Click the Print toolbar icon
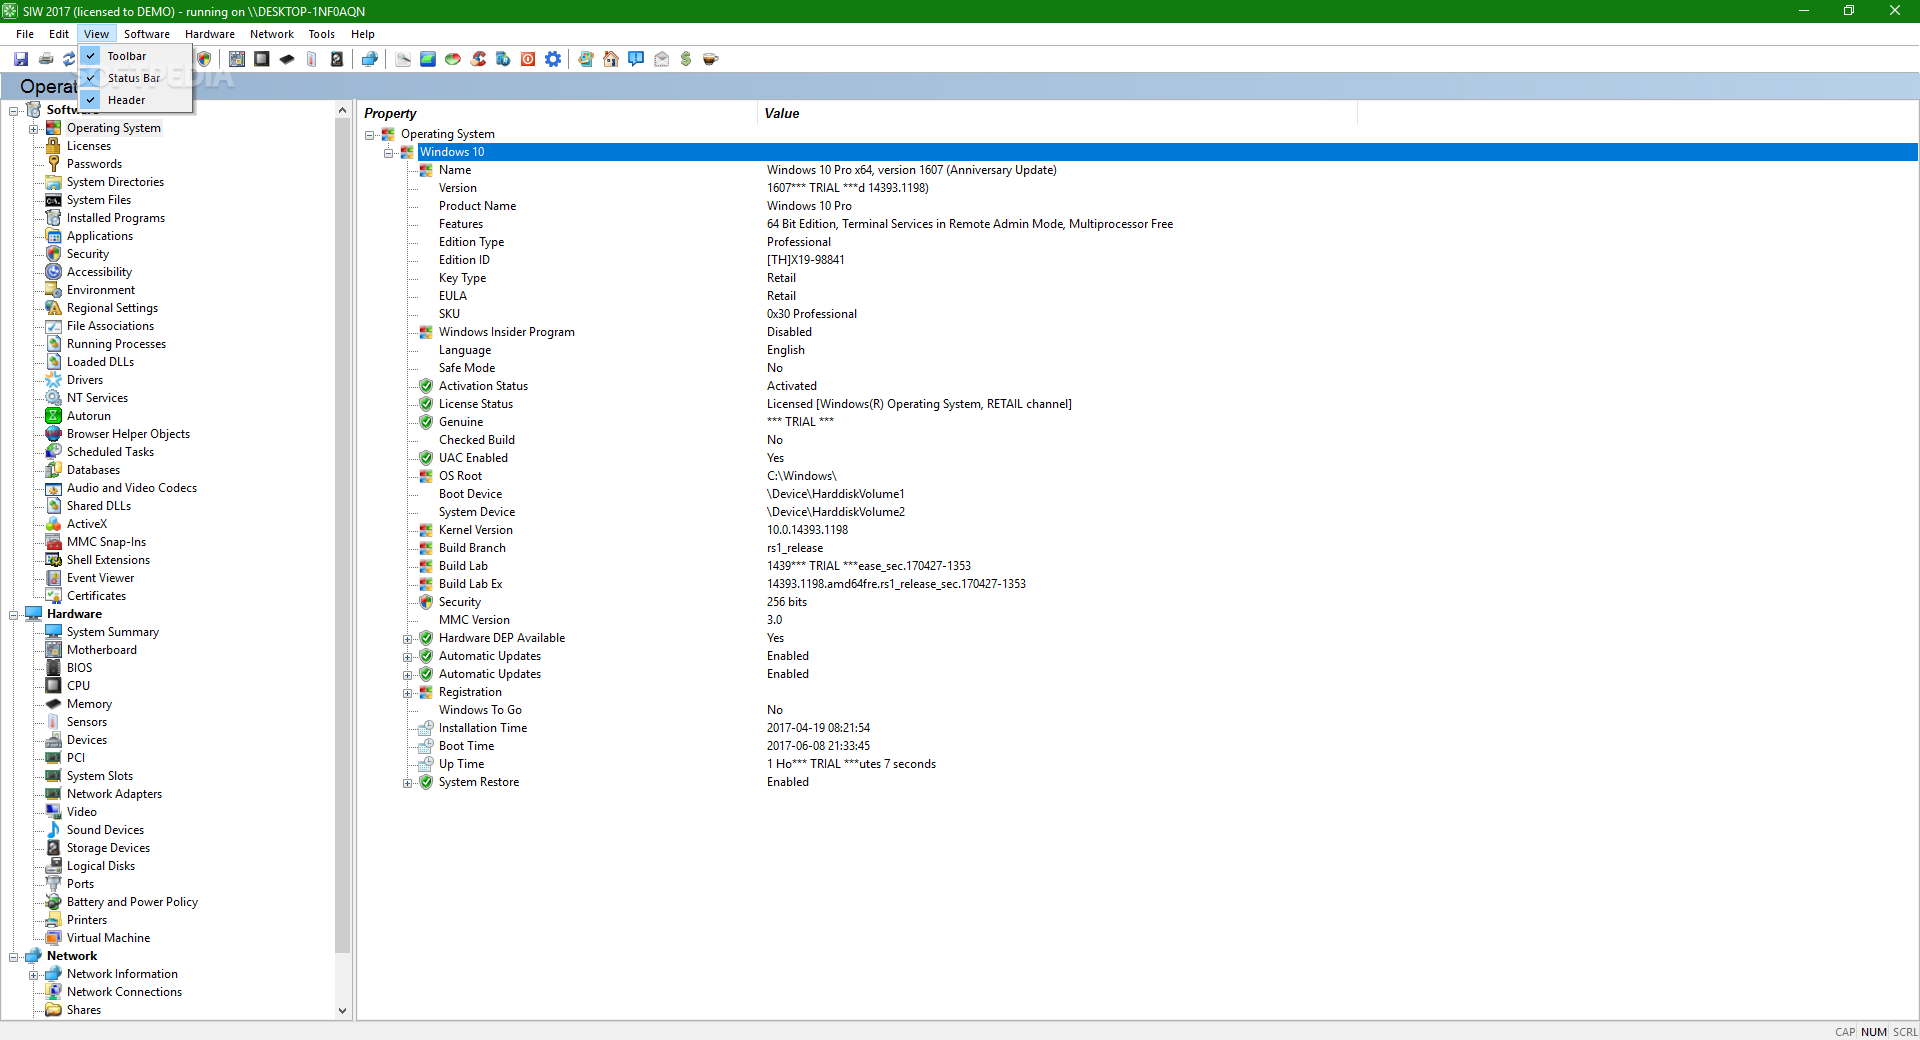The image size is (1920, 1040). [46, 59]
